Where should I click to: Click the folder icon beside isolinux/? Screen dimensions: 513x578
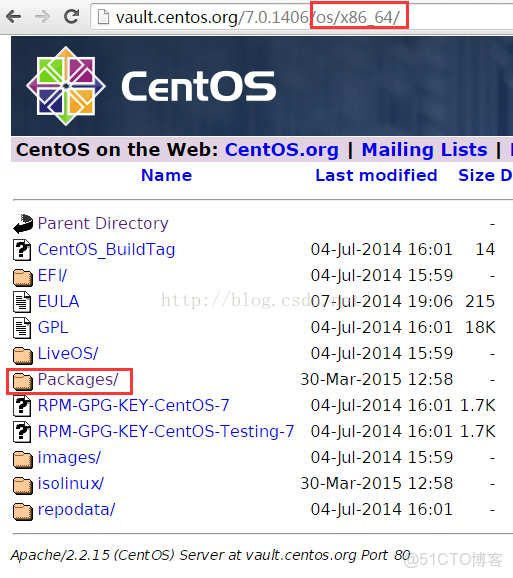pos(23,485)
